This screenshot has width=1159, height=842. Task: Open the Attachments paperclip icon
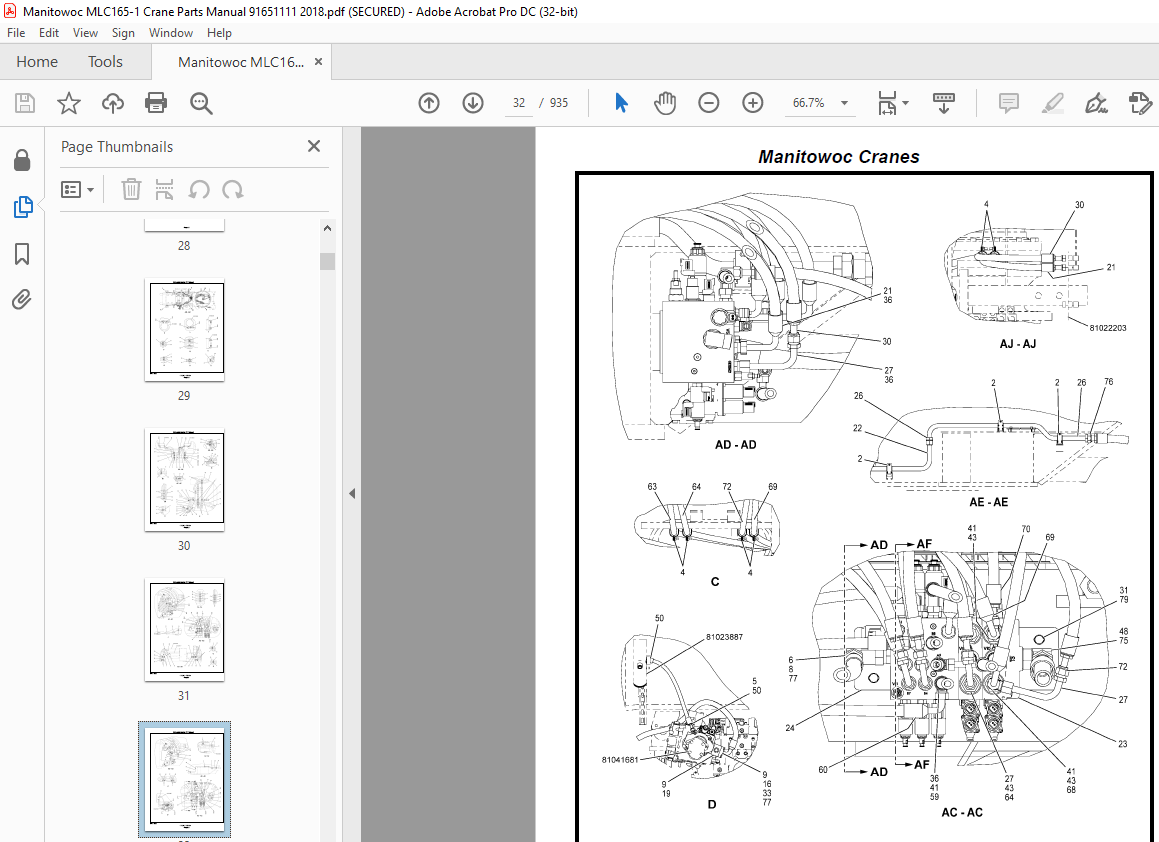(x=22, y=299)
